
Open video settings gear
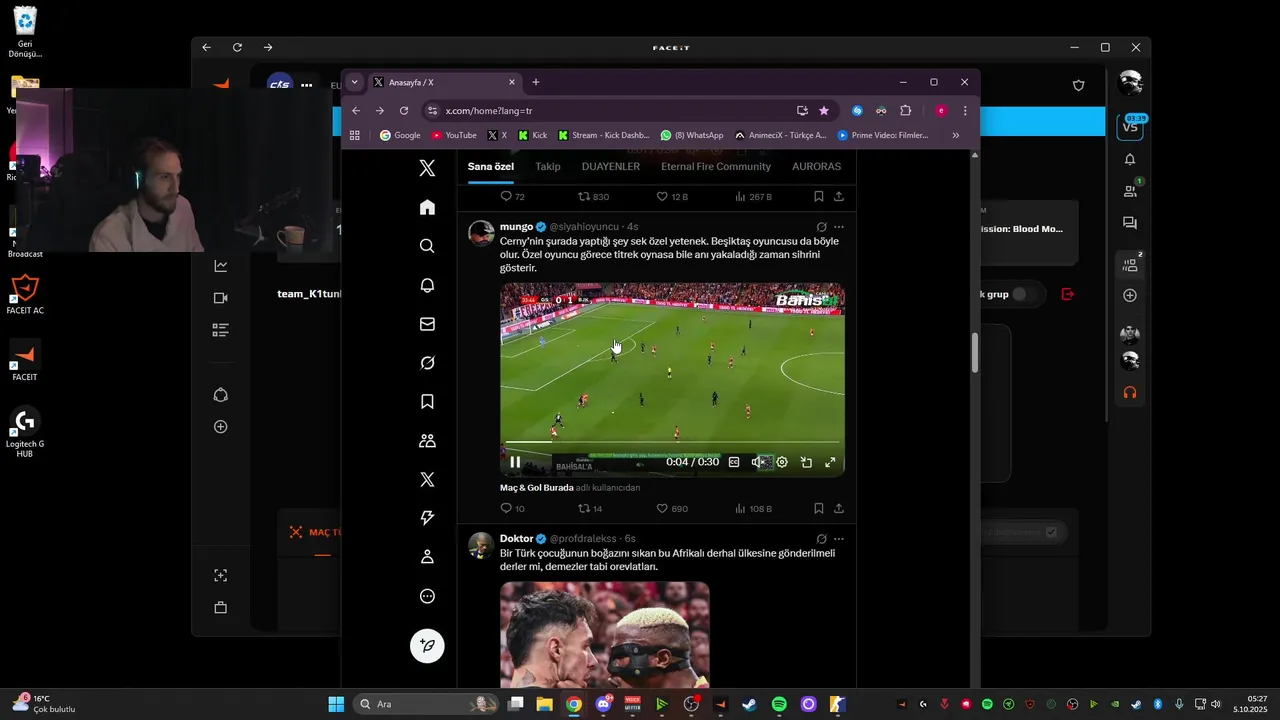click(x=782, y=462)
